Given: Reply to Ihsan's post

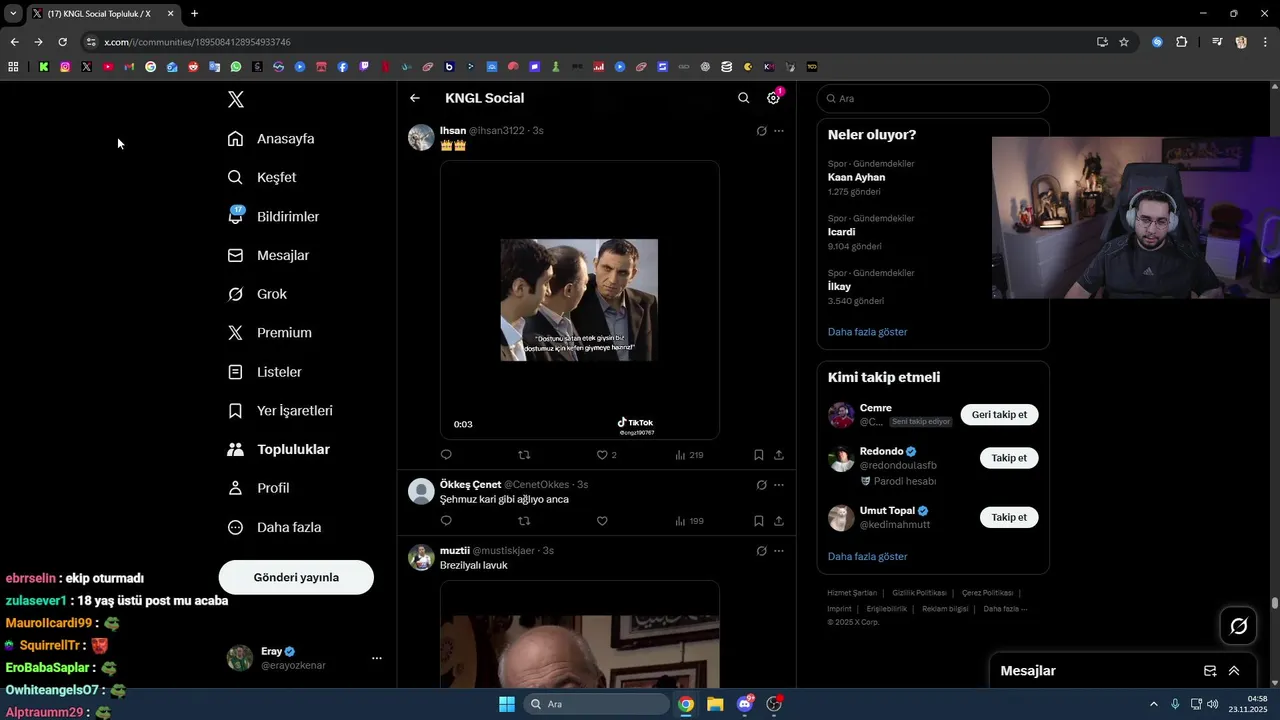Looking at the screenshot, I should (x=446, y=455).
